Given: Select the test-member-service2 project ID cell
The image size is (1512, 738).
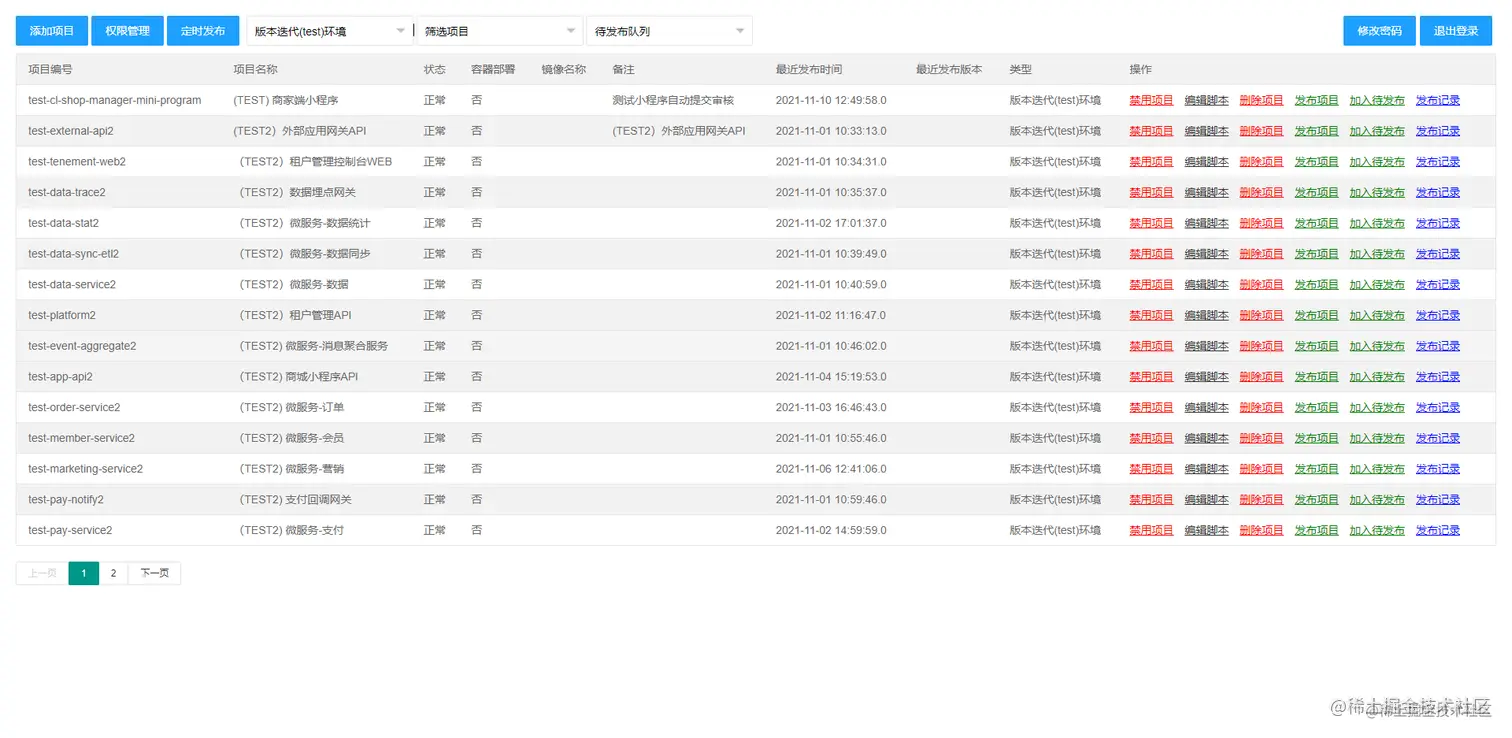Looking at the screenshot, I should coord(81,438).
